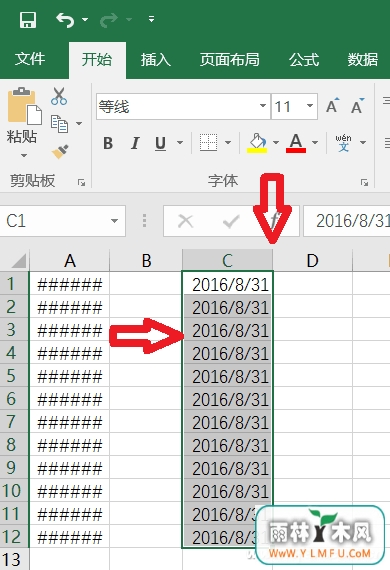390x570 pixels.
Task: Toggle Italic formatting
Action: [135, 143]
